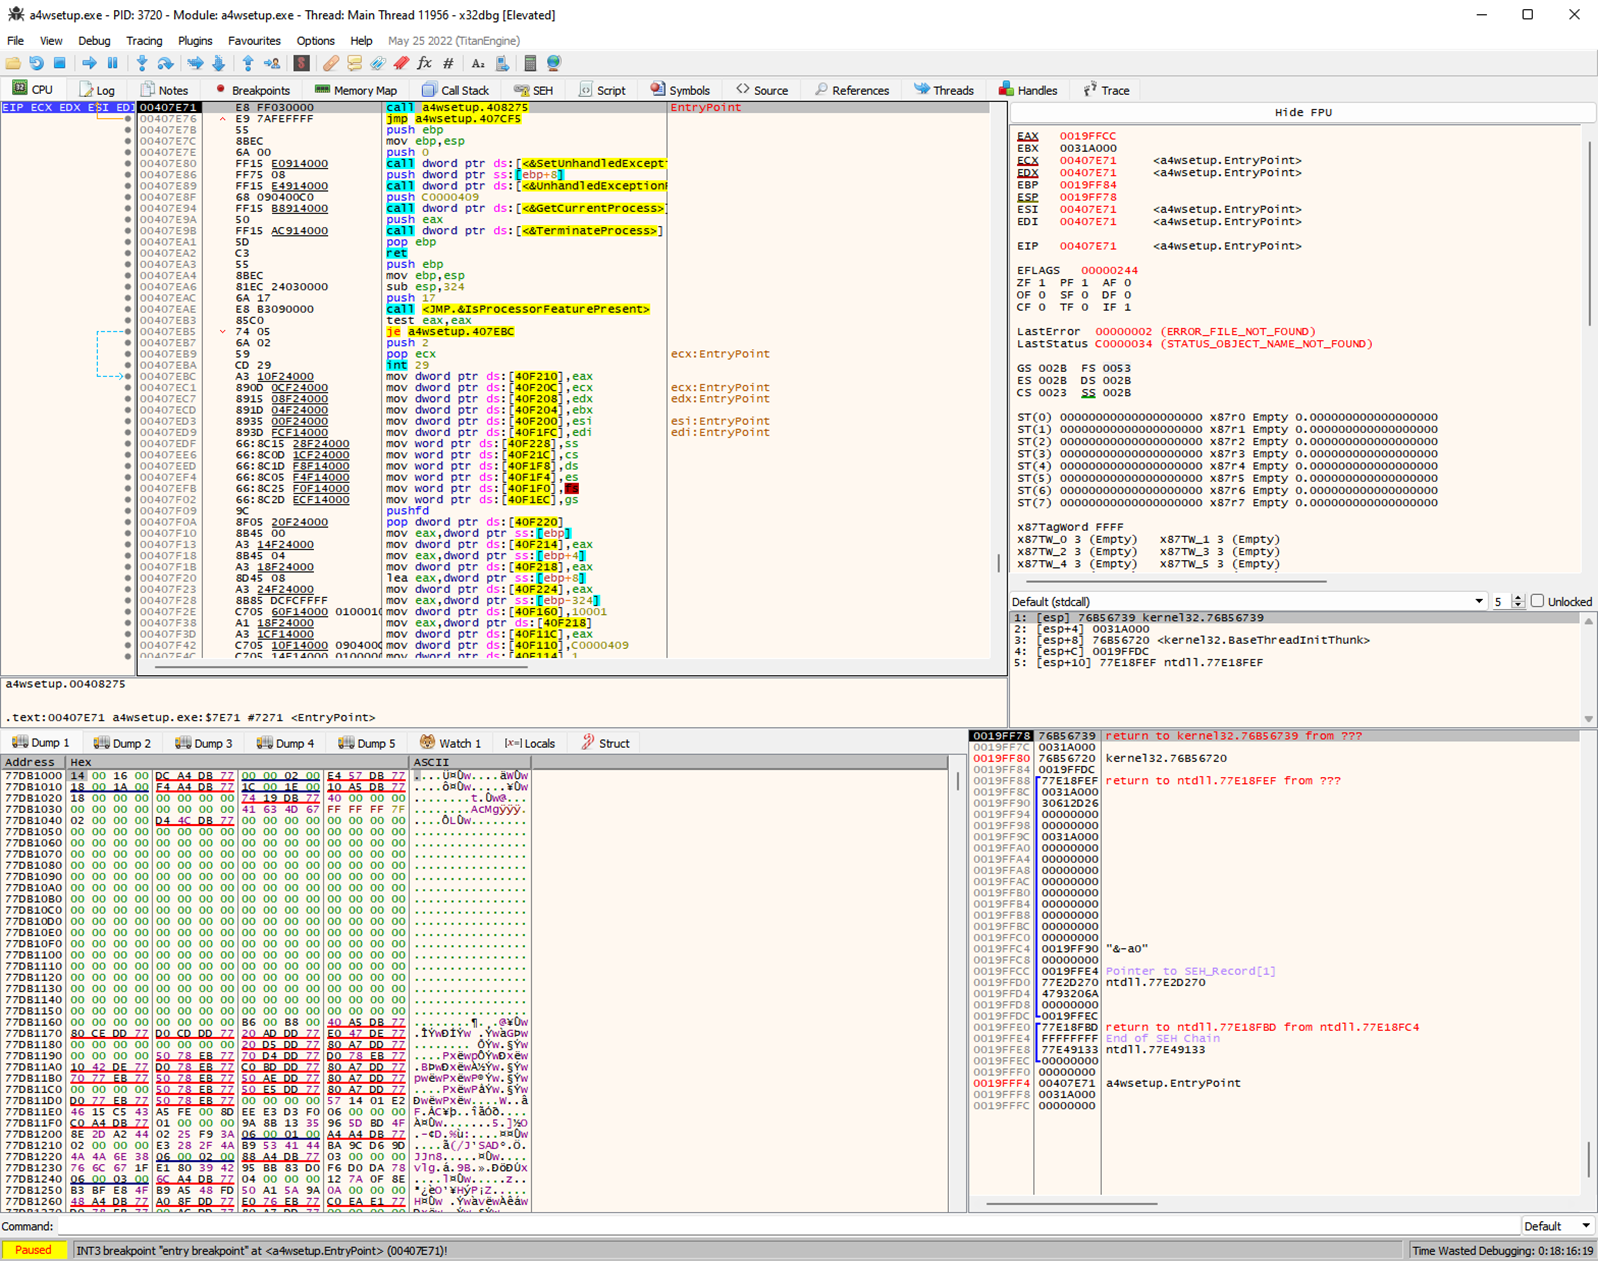Switch to the Memory Map tab
Screen dimensions: 1598x1261
(x=356, y=90)
